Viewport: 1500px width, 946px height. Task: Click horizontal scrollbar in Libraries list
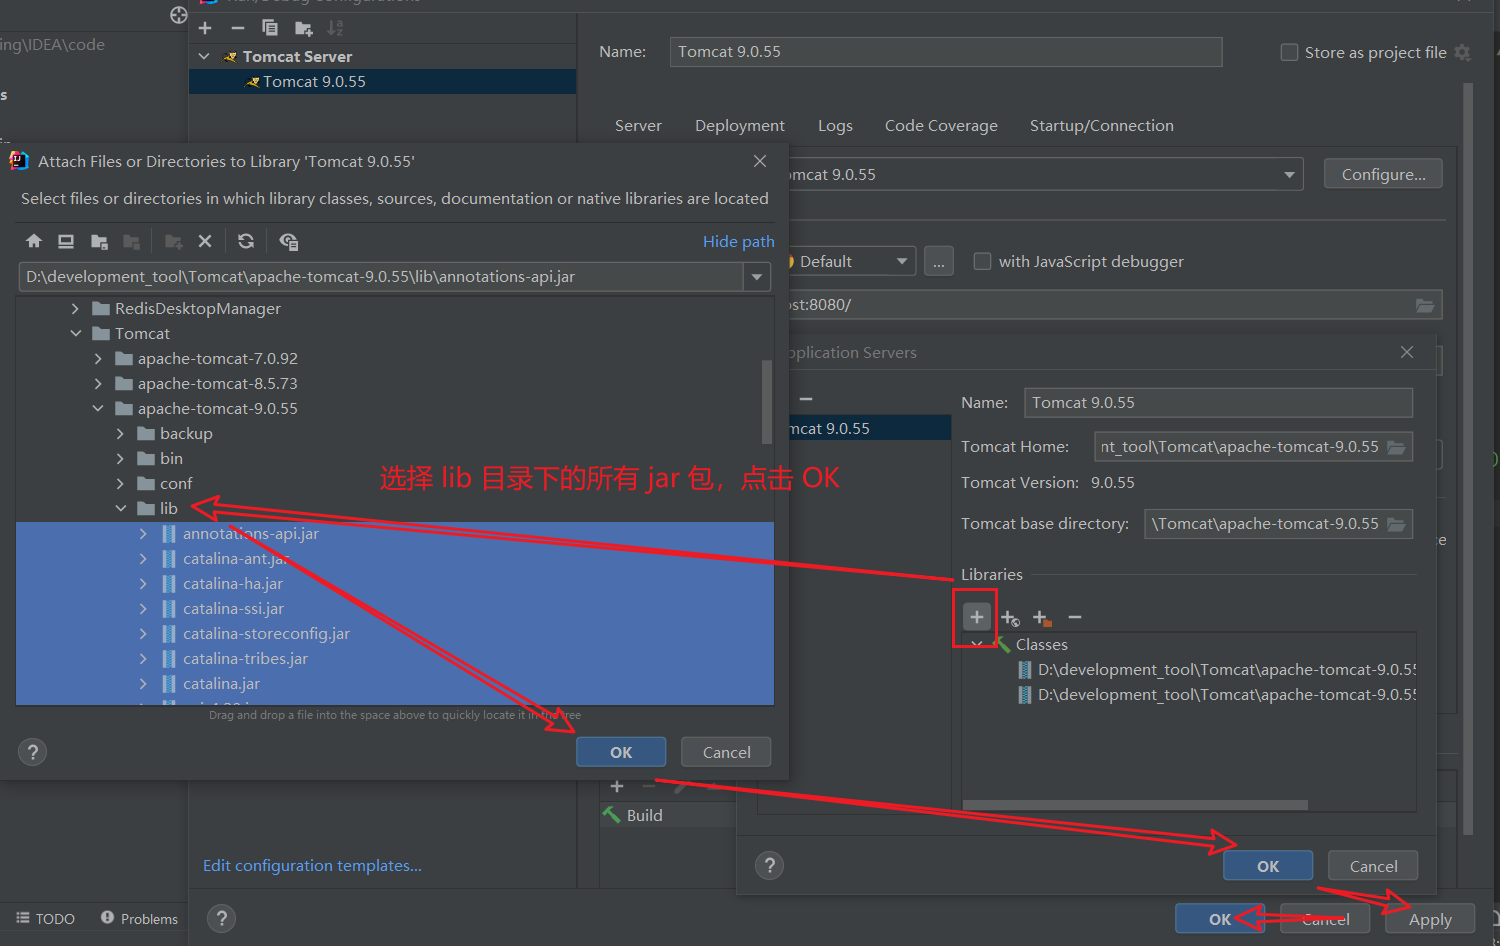[x=1135, y=805]
